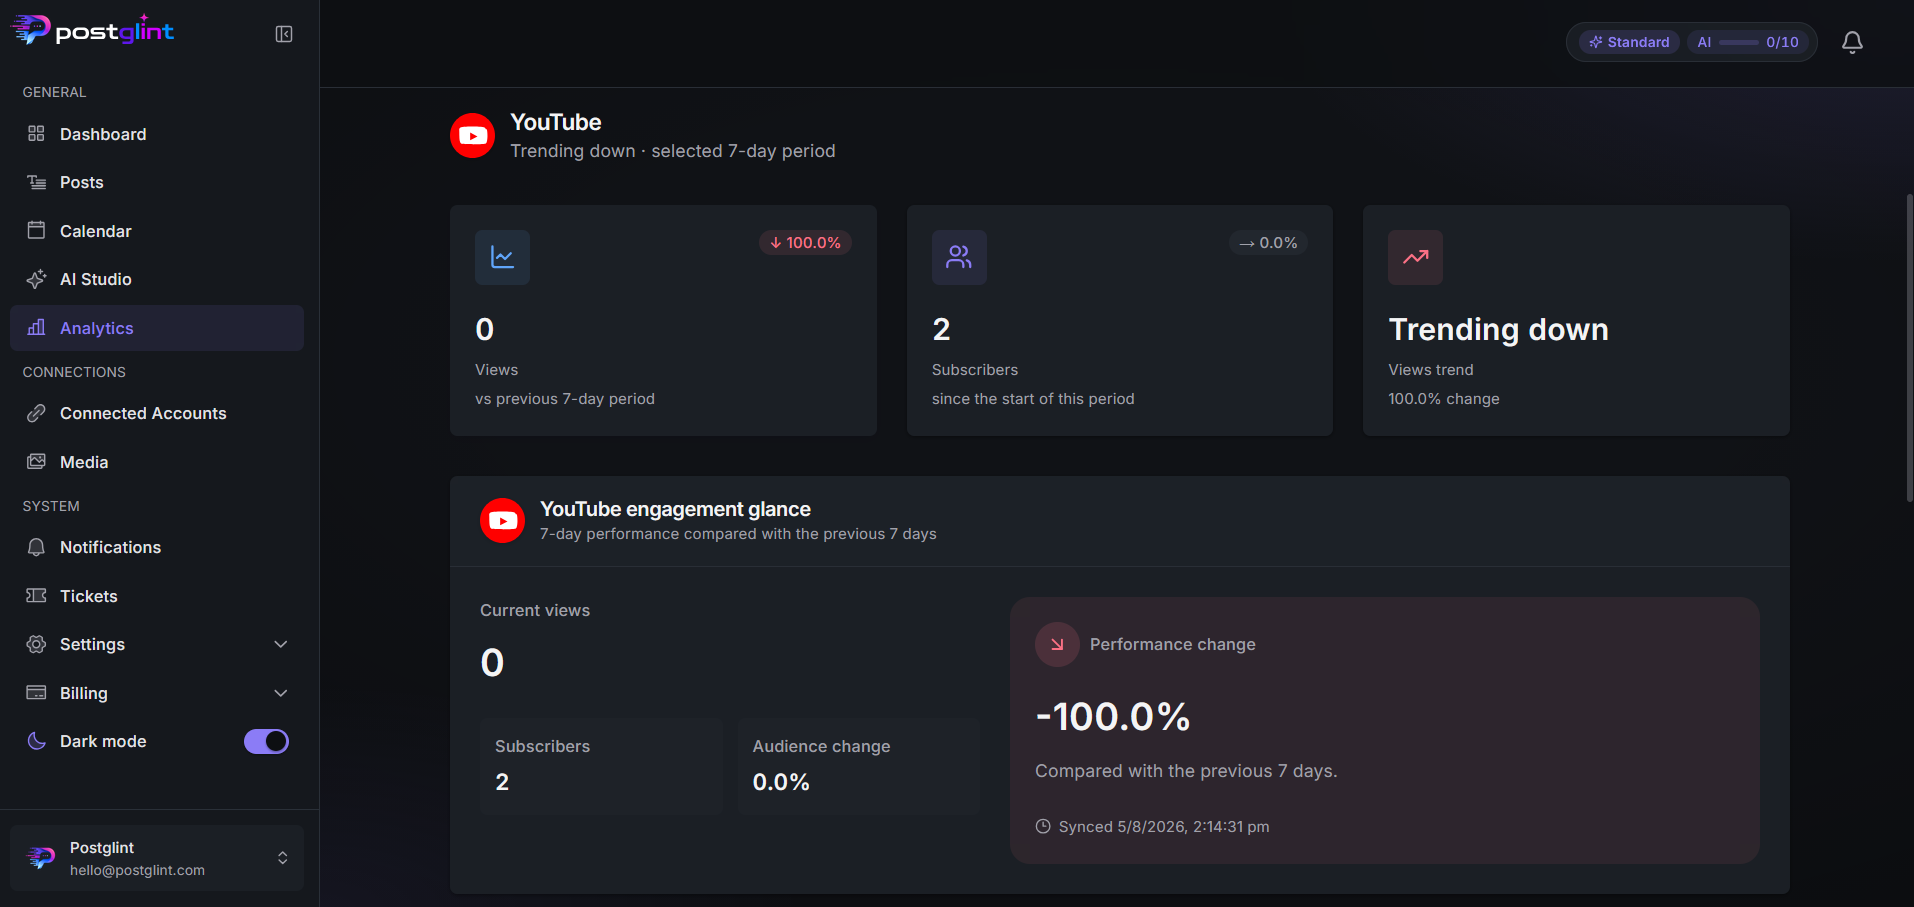1914x907 pixels.
Task: Open the Postglint account card
Action: pos(157,858)
